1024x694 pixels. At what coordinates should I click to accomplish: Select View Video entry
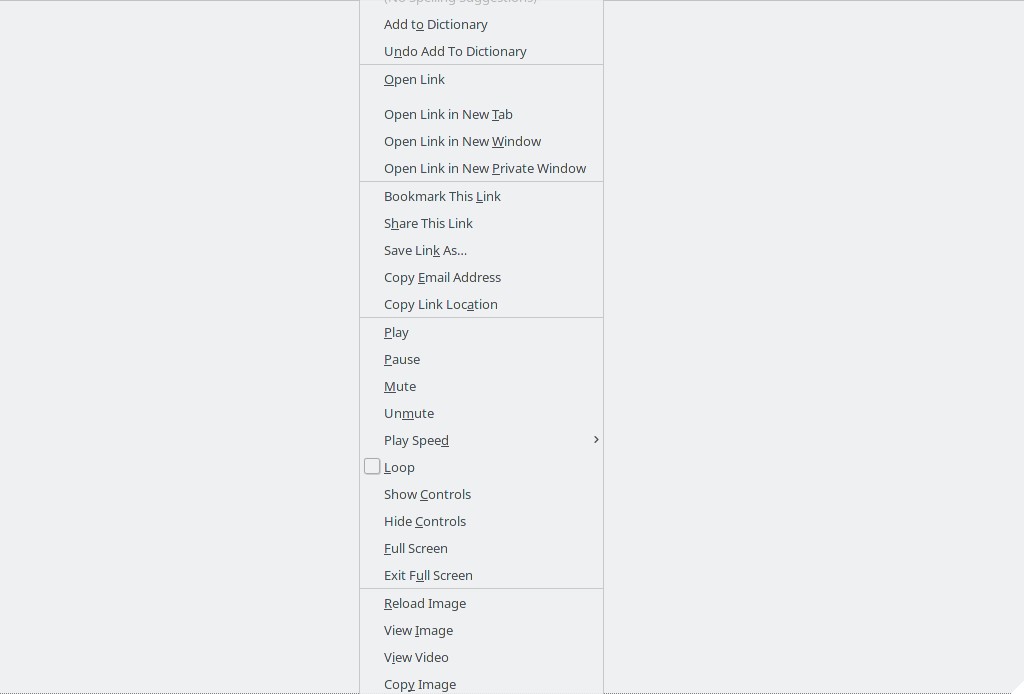[481, 658]
